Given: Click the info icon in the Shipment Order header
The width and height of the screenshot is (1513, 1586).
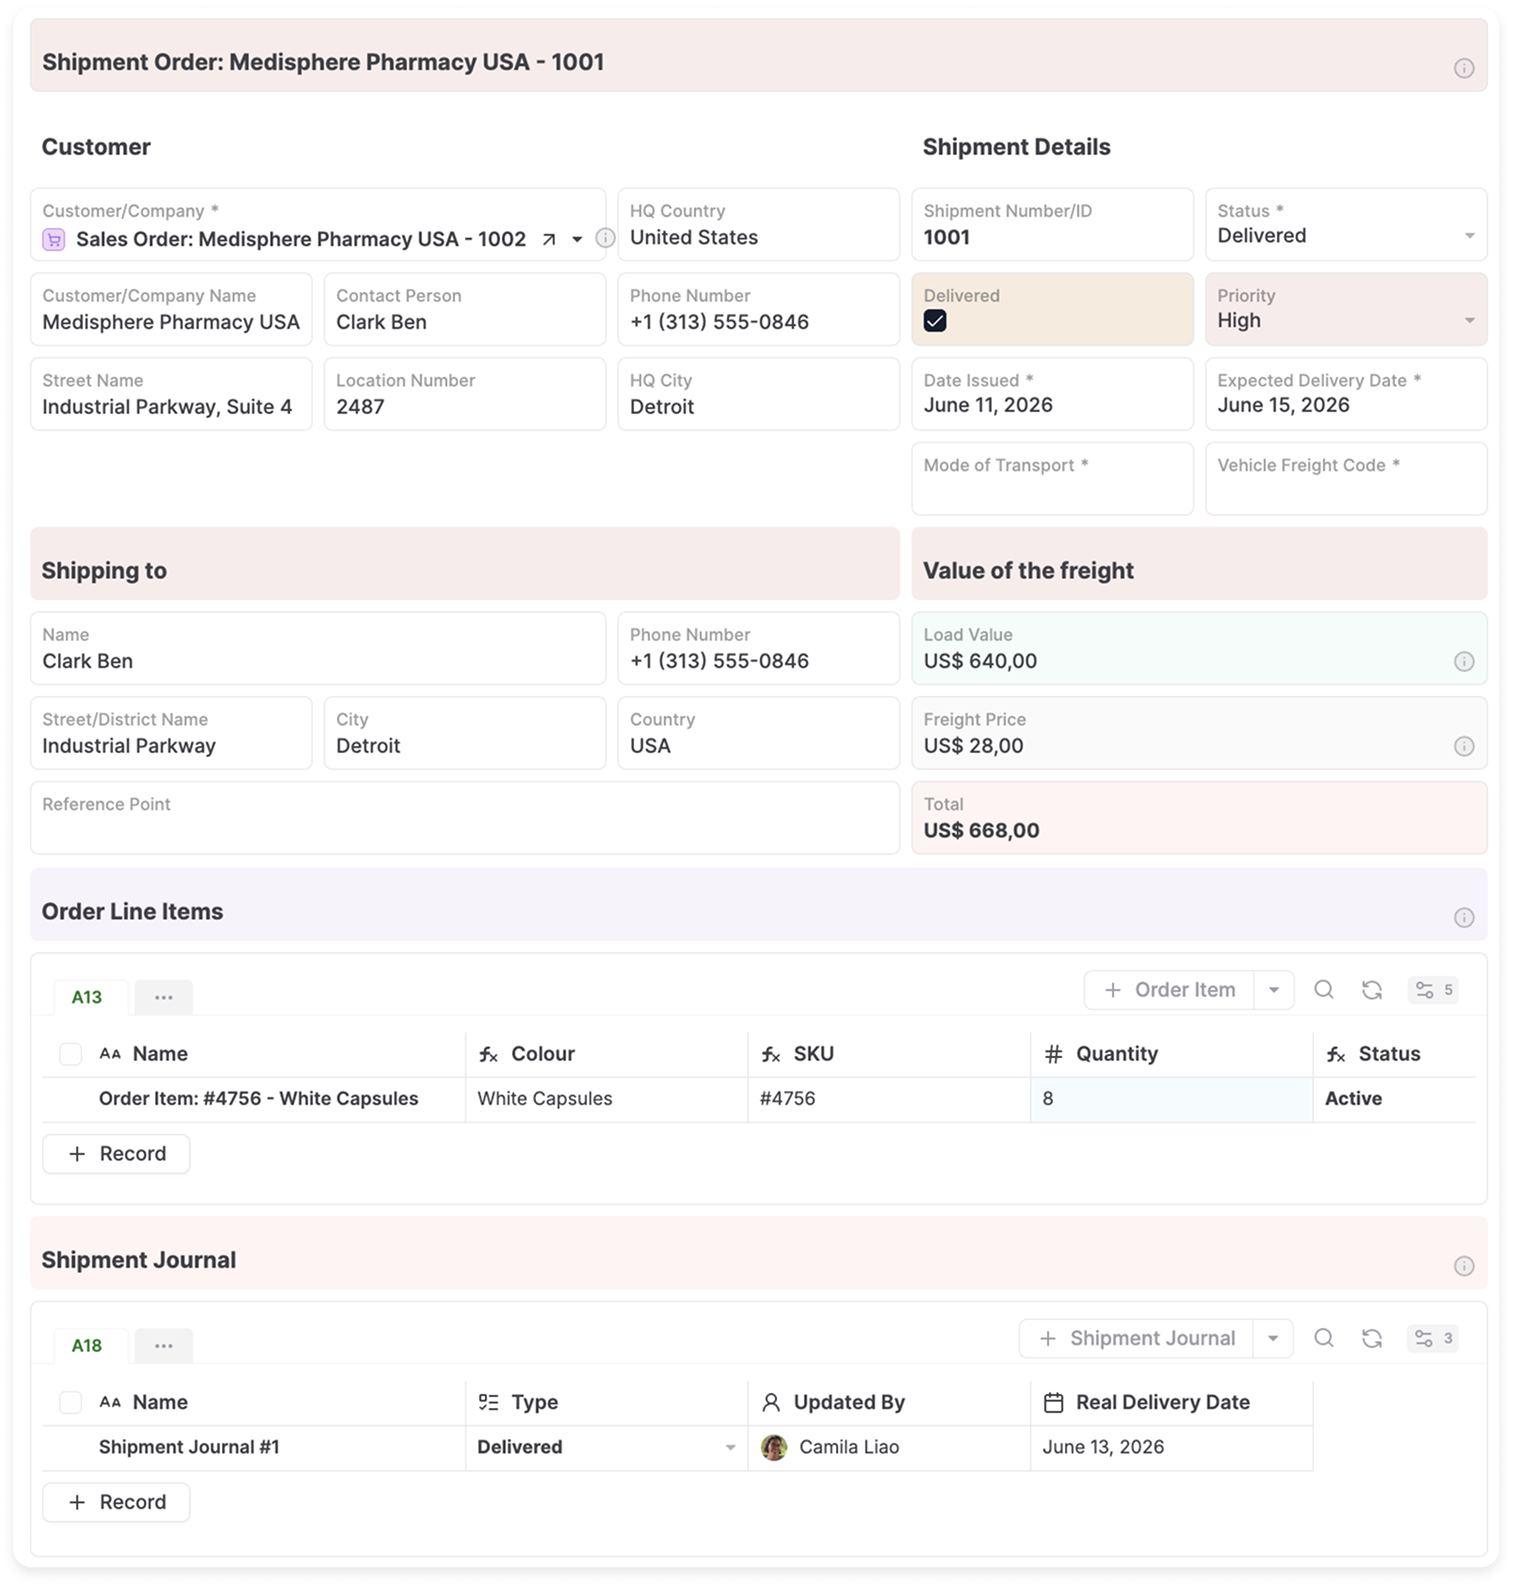Looking at the screenshot, I should (1463, 68).
